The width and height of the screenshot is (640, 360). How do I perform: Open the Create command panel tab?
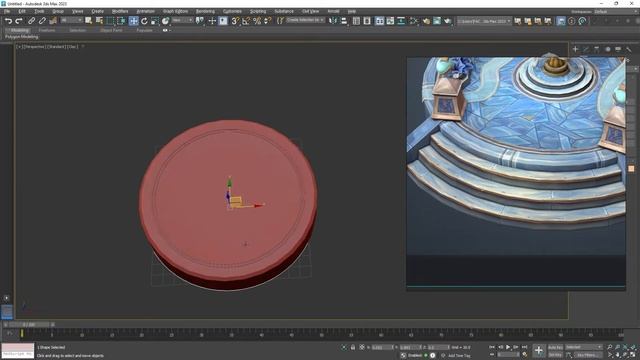(x=576, y=49)
